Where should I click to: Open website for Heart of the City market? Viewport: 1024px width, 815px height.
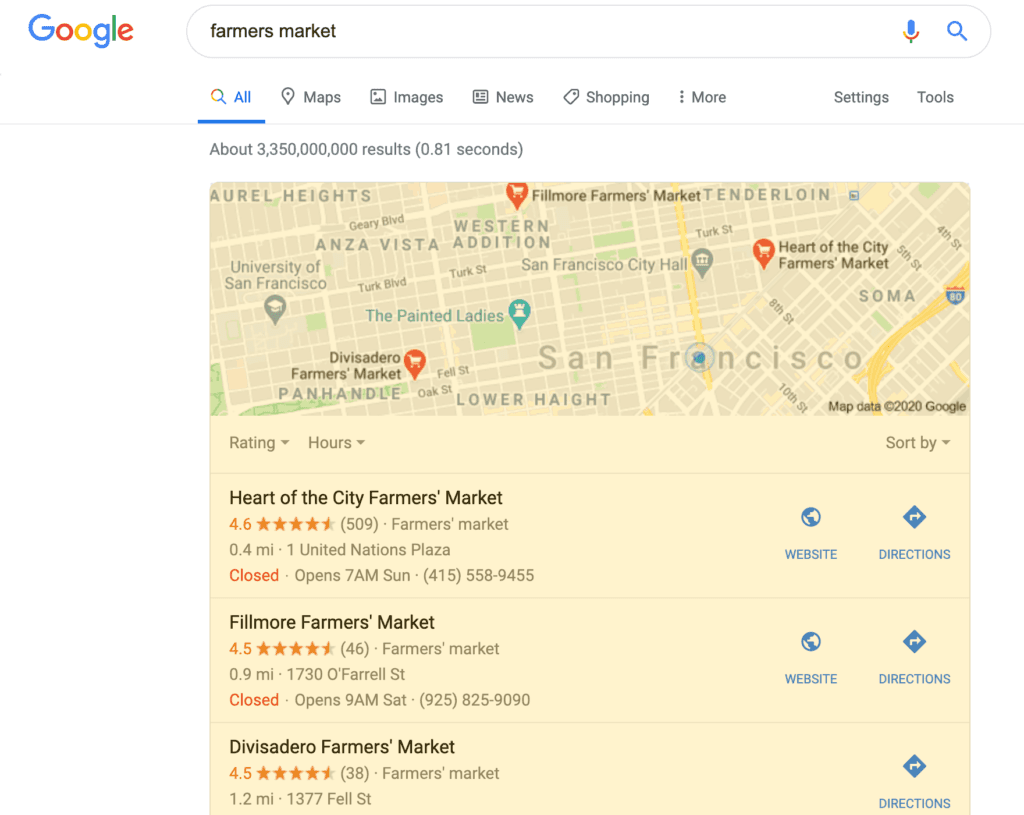[810, 533]
